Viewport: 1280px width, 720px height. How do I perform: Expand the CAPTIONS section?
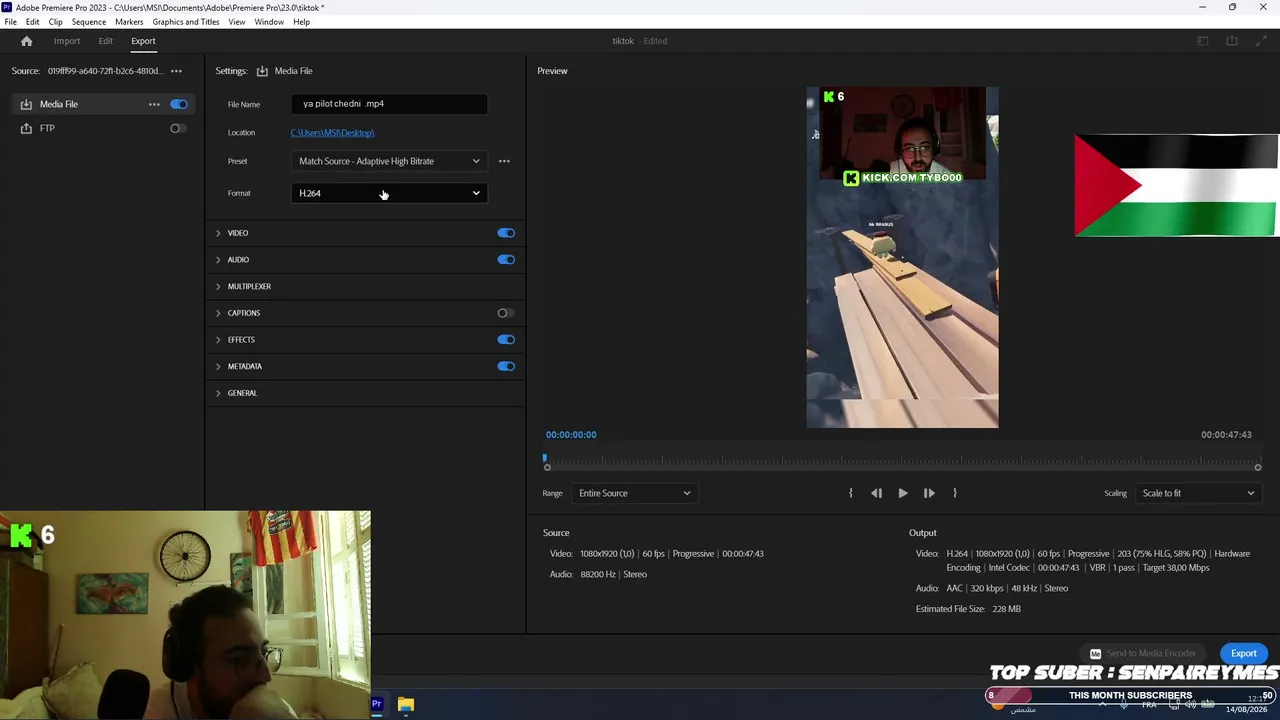coord(218,313)
